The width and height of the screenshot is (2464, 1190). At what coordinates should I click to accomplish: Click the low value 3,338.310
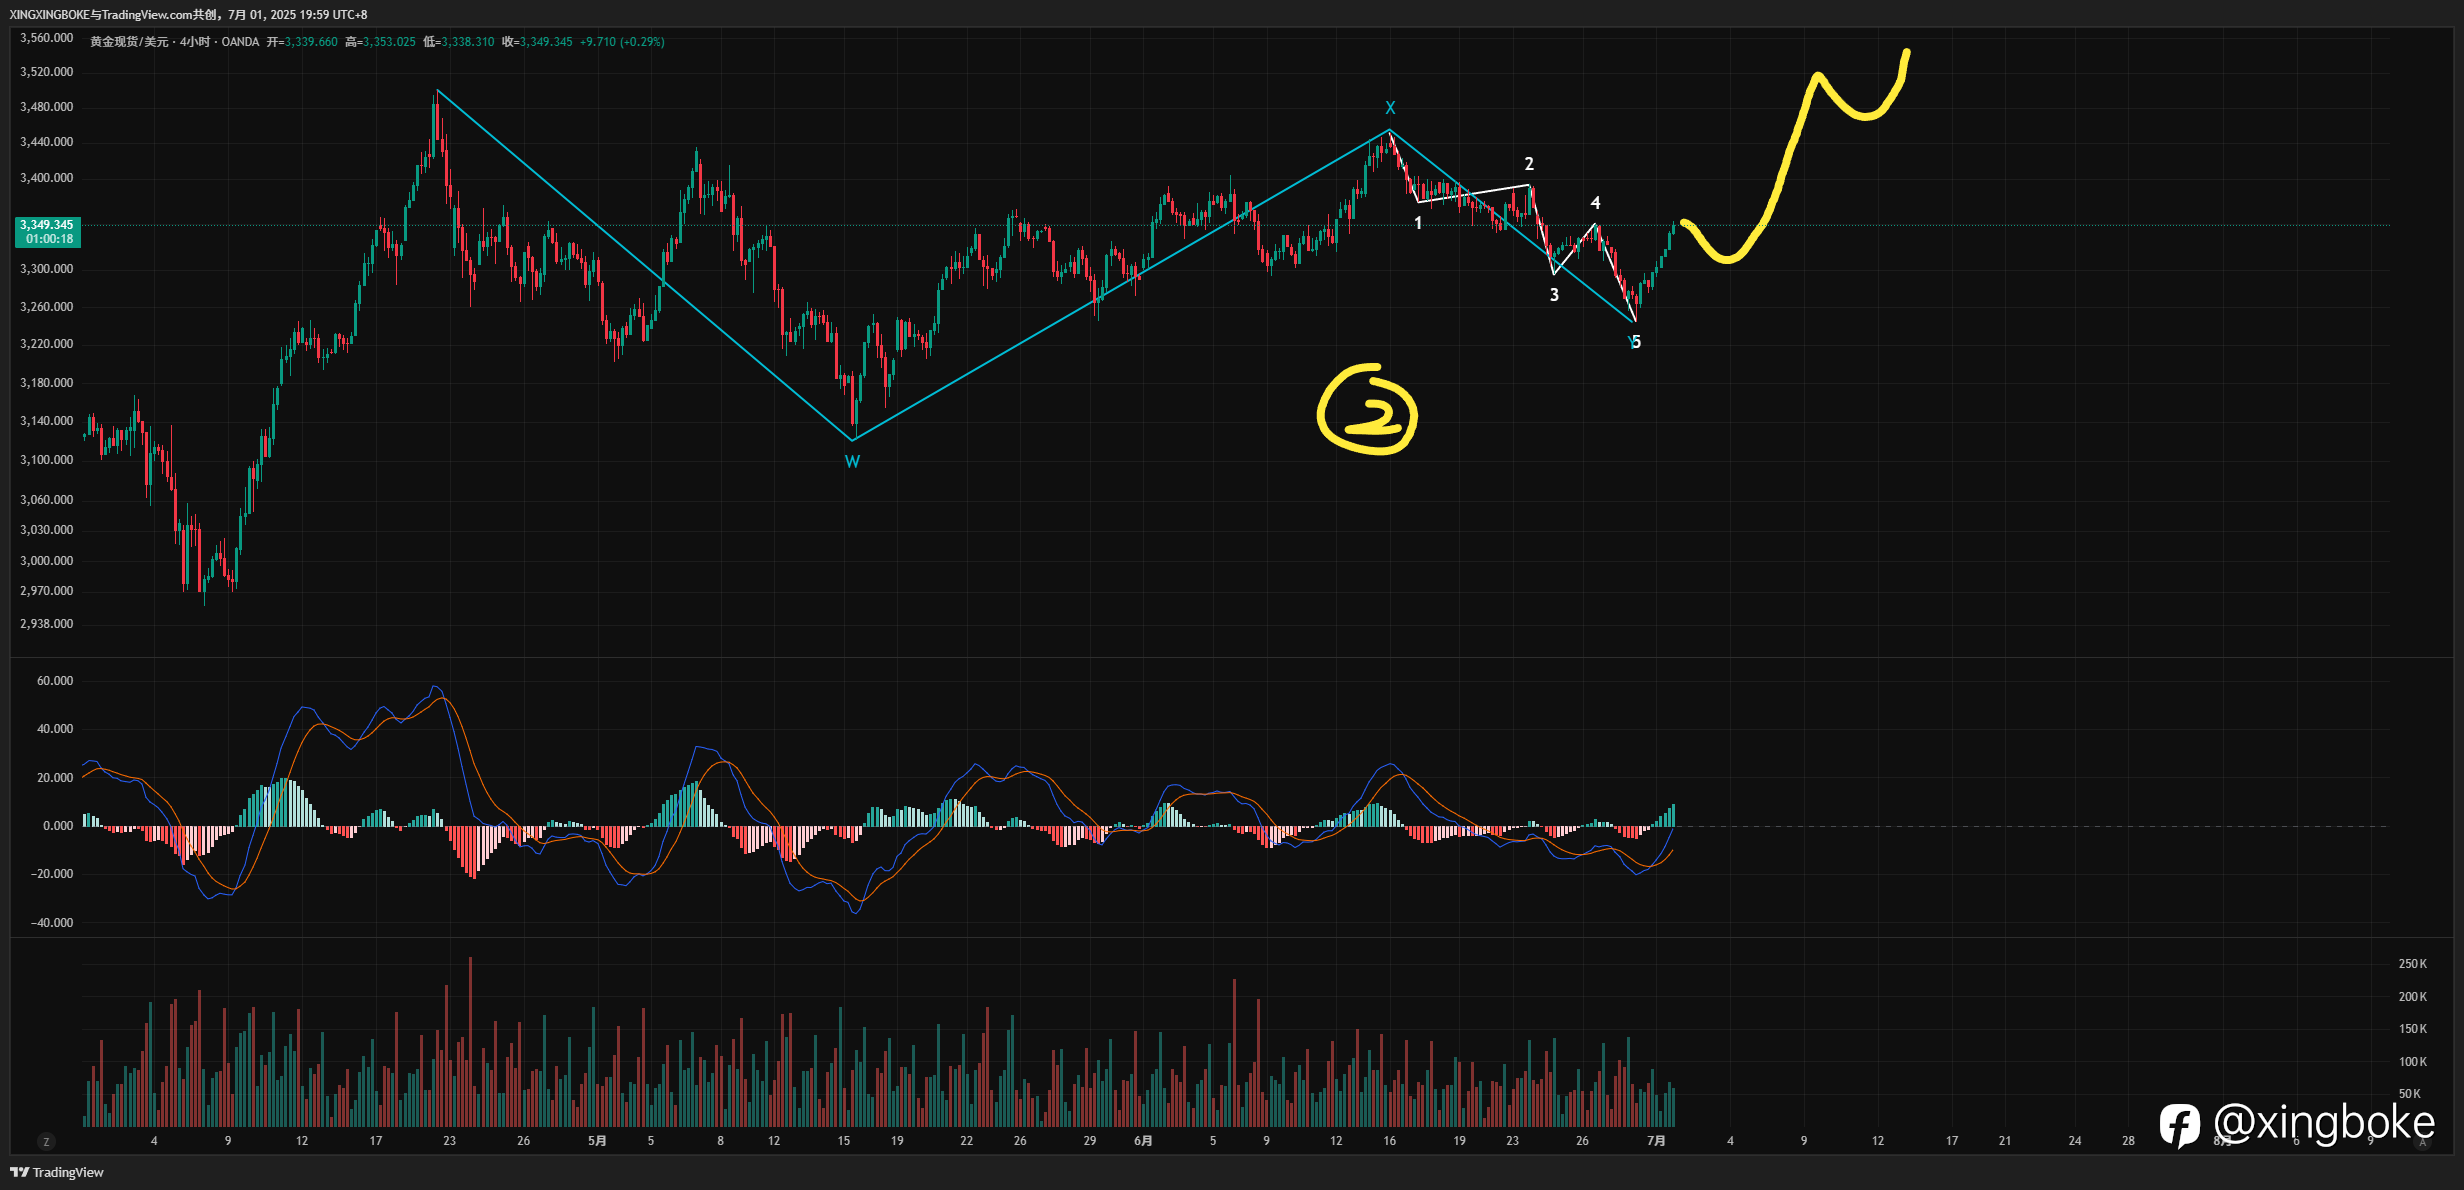(468, 42)
